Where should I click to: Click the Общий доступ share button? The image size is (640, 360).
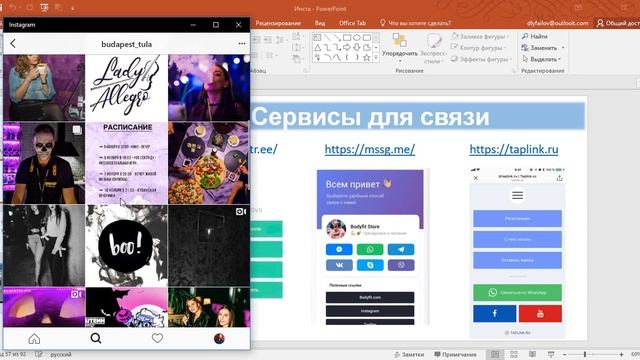point(618,23)
